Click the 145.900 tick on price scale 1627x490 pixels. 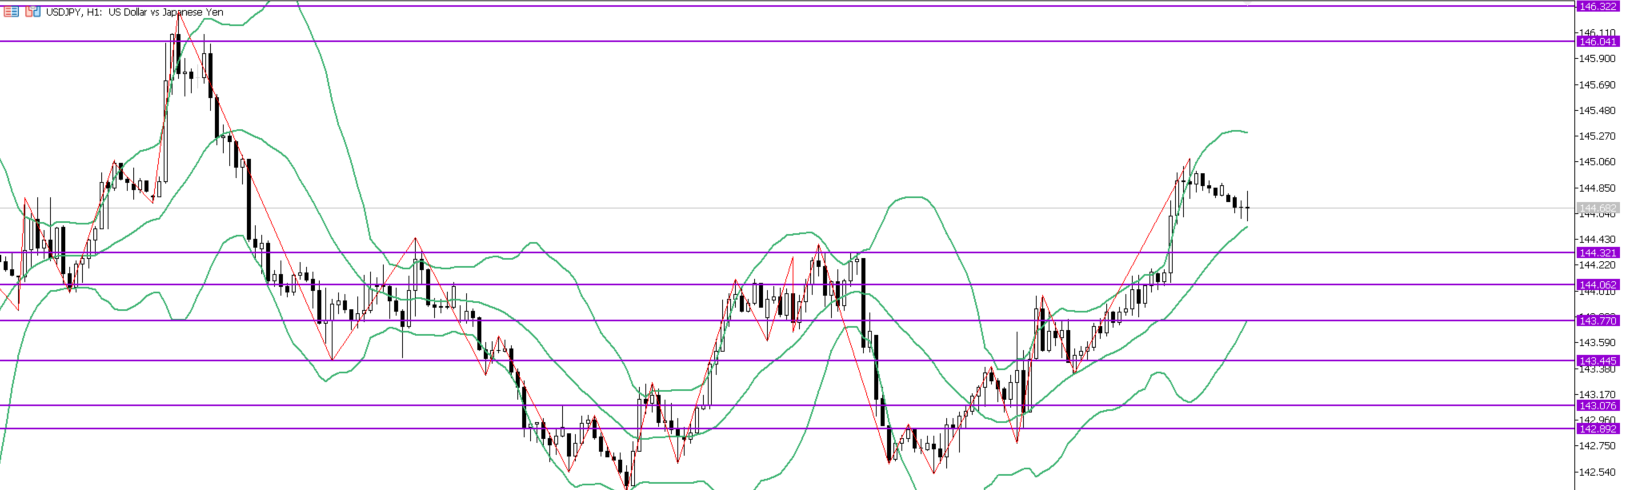coord(1597,58)
